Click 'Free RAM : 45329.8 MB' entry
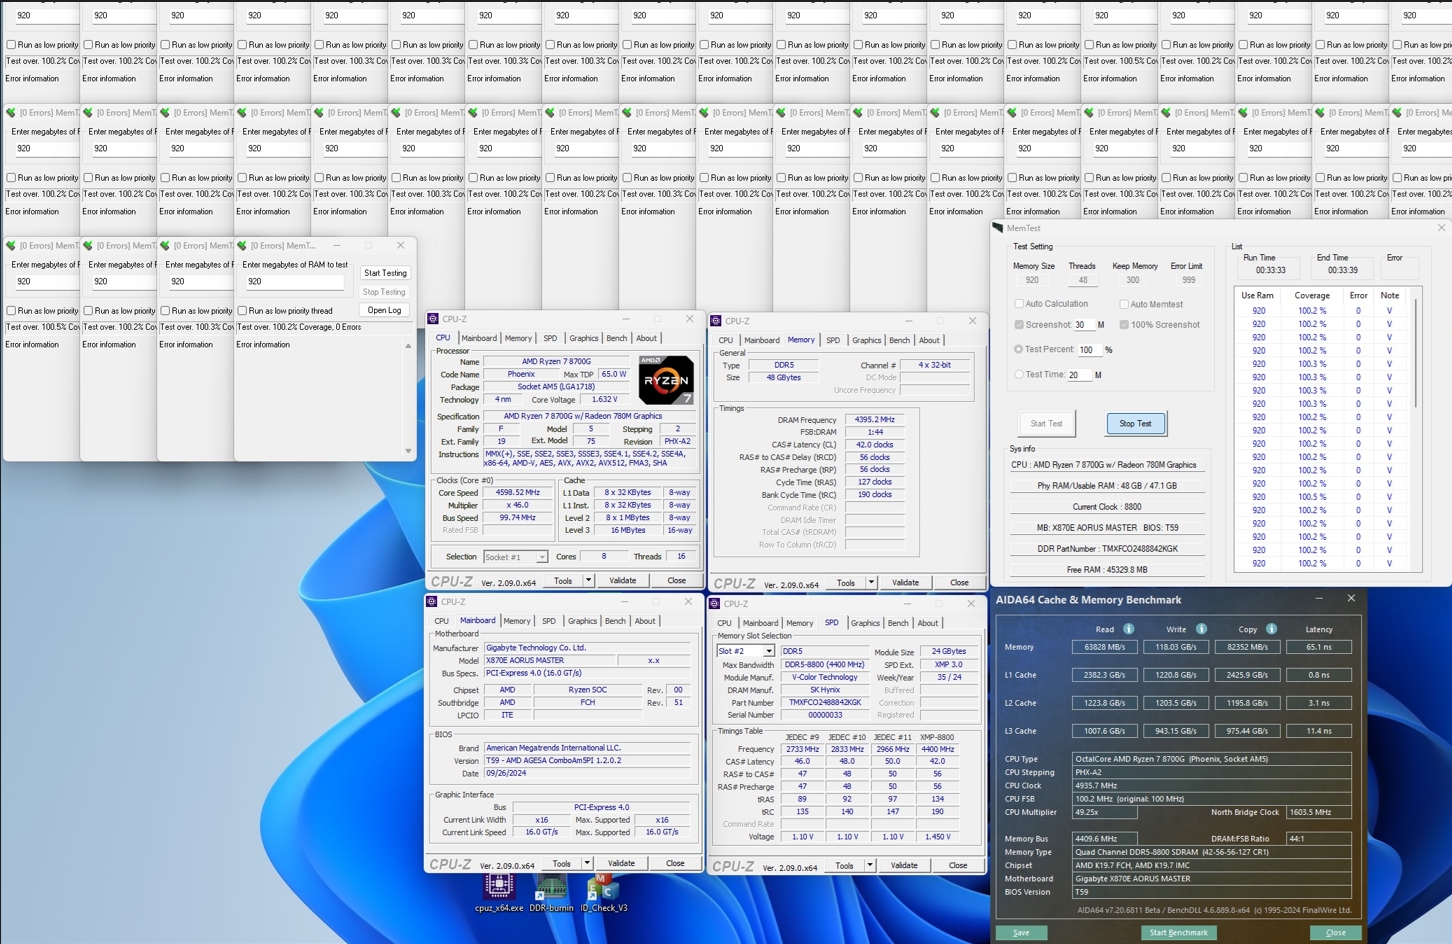 coord(1107,570)
